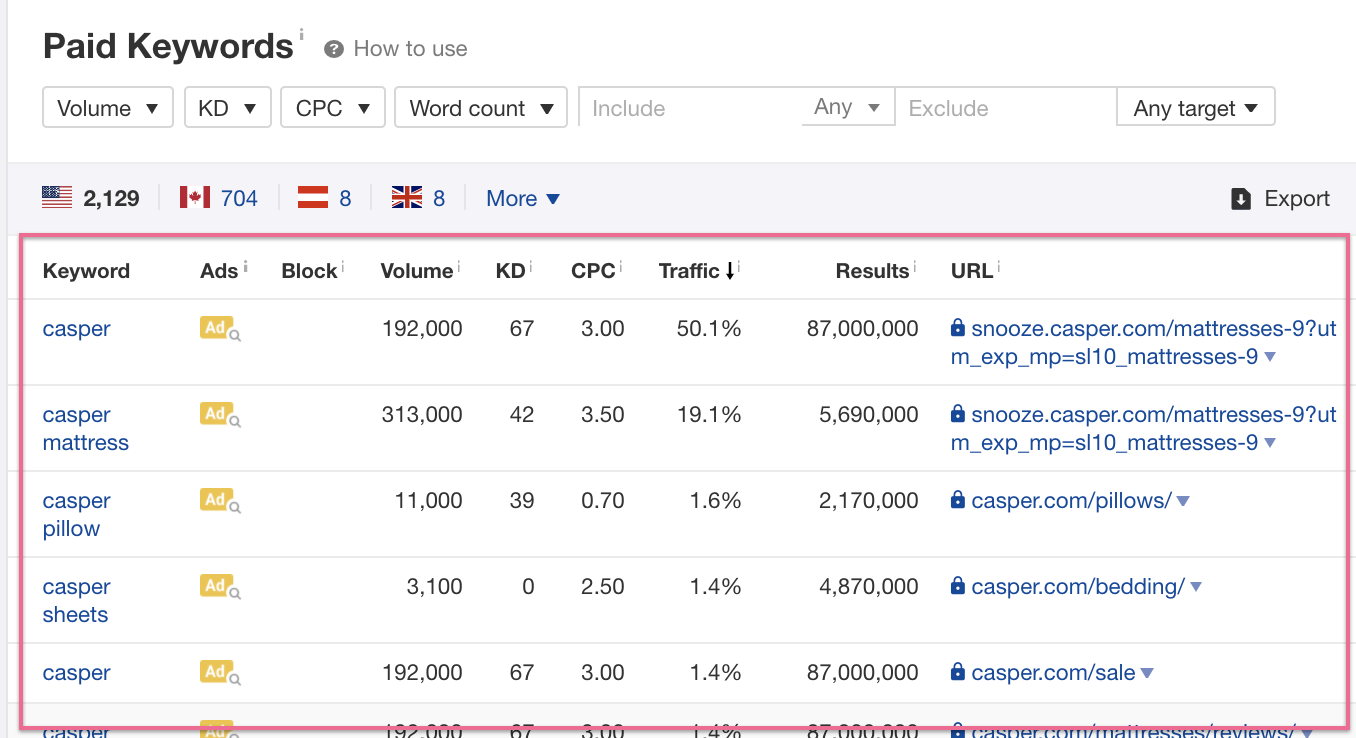Open the Volume filter dropdown

tap(108, 108)
